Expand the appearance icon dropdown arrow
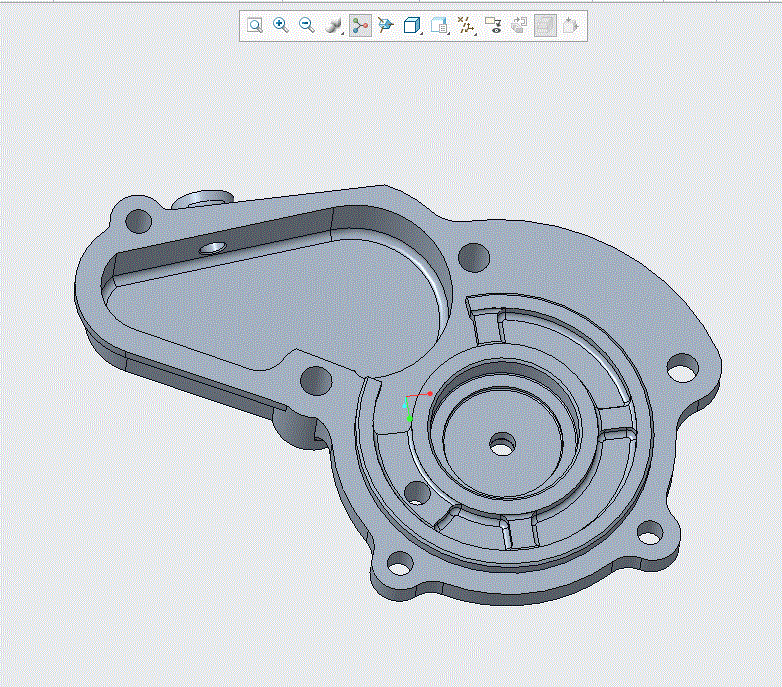782x687 pixels. pyautogui.click(x=343, y=33)
